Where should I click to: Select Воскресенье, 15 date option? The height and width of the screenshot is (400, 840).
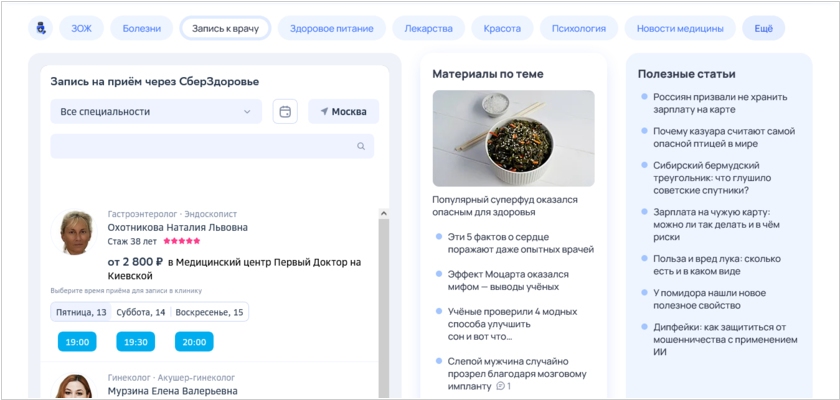tap(209, 312)
